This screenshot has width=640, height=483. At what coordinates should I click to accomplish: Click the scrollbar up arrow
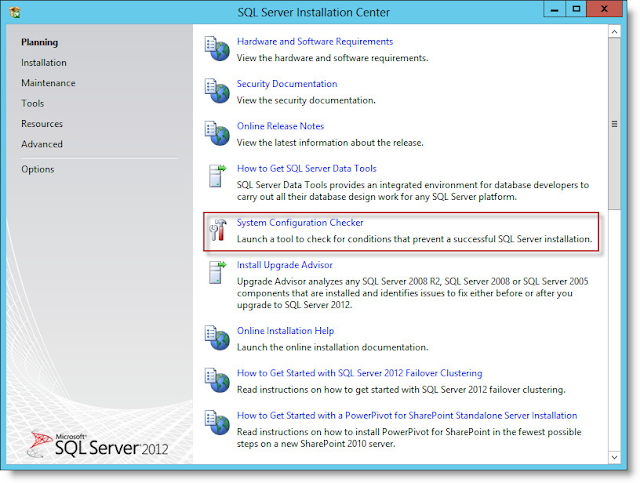[614, 31]
